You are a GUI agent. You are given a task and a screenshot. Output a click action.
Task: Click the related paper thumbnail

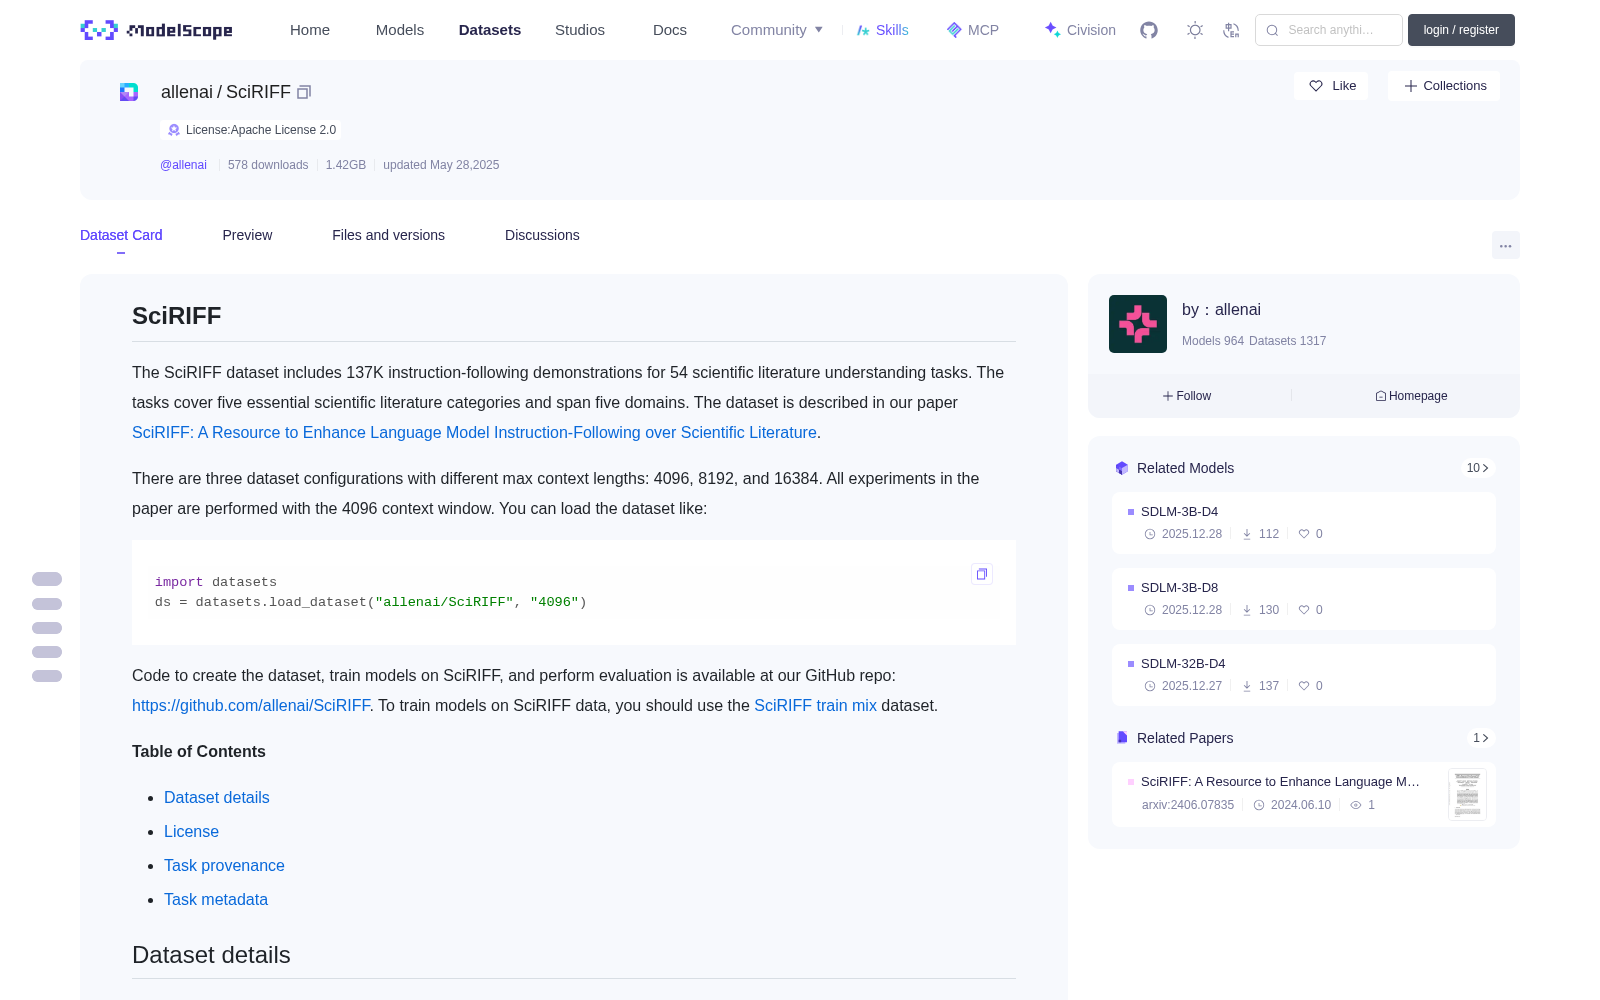click(x=1467, y=794)
